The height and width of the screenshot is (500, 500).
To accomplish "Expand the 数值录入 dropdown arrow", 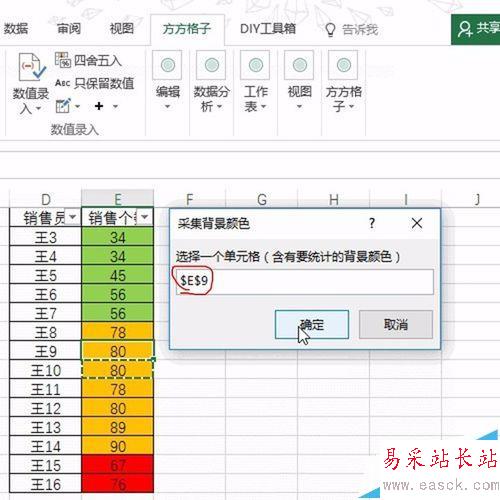I will tap(38, 109).
